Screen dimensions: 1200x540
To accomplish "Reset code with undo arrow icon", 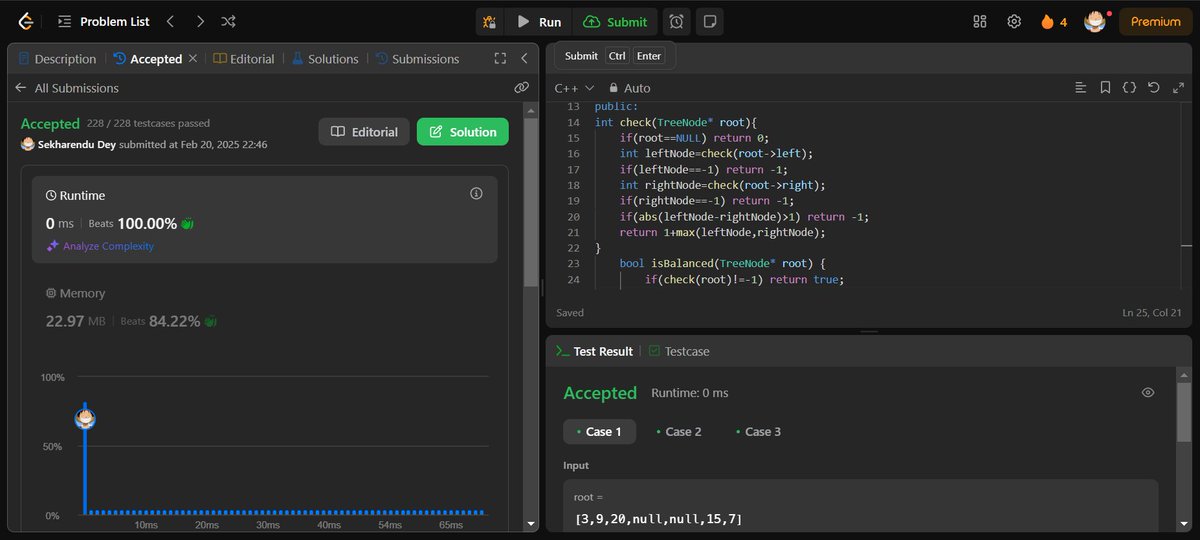I will 1153,88.
